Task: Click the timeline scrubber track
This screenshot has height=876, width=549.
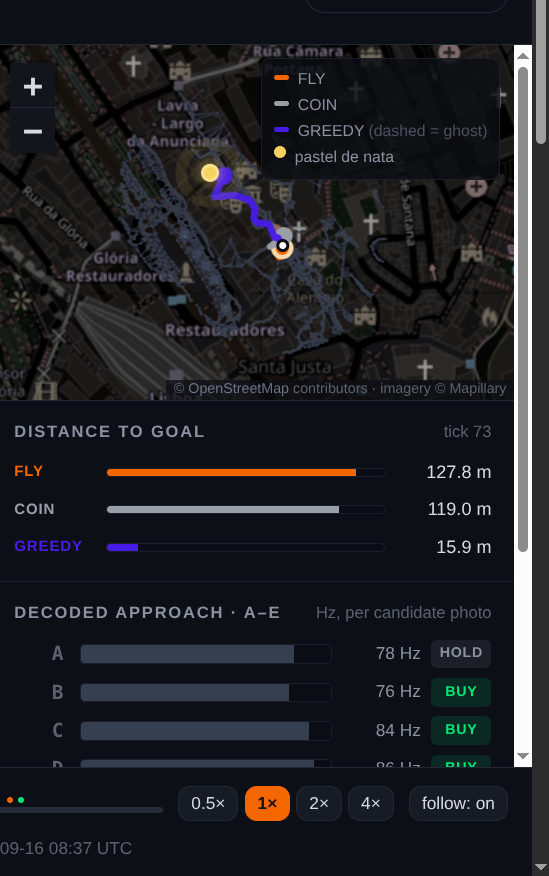Action: (x=82, y=810)
